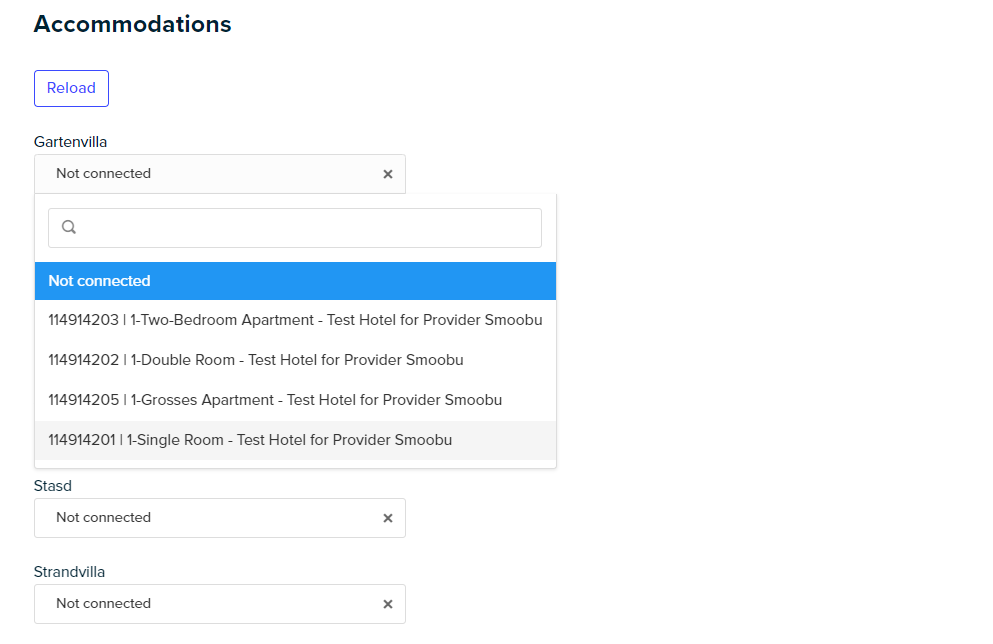Click the Accommodations page heading
The width and height of the screenshot is (993, 644).
tap(132, 24)
